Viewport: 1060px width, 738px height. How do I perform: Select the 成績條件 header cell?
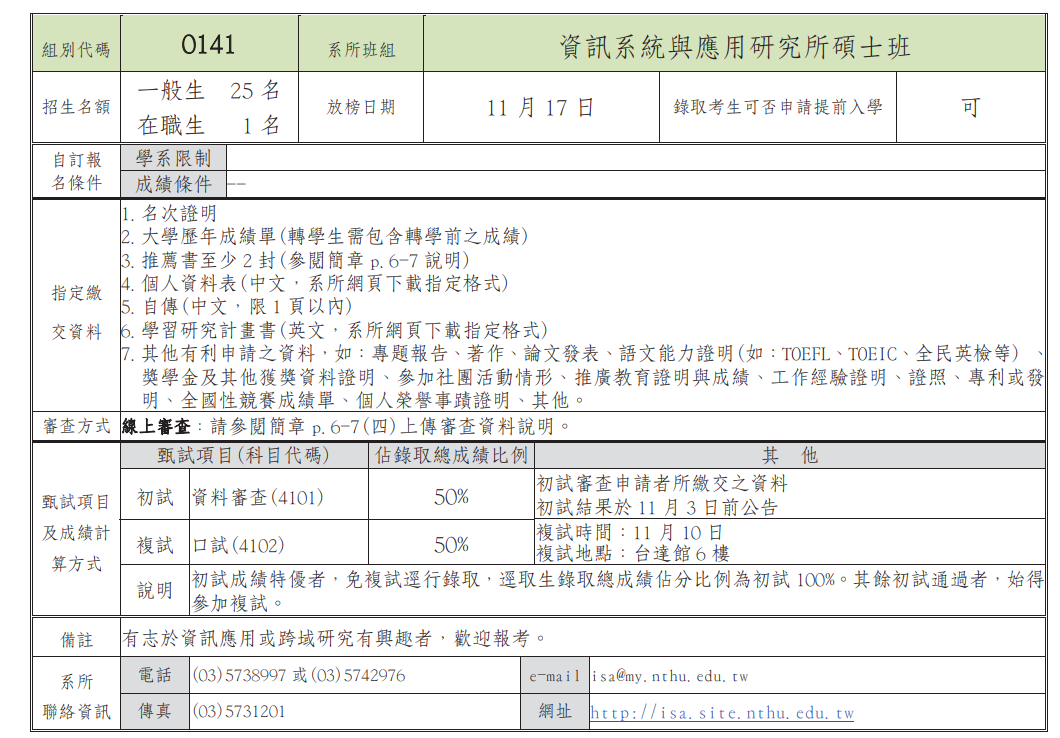174,184
